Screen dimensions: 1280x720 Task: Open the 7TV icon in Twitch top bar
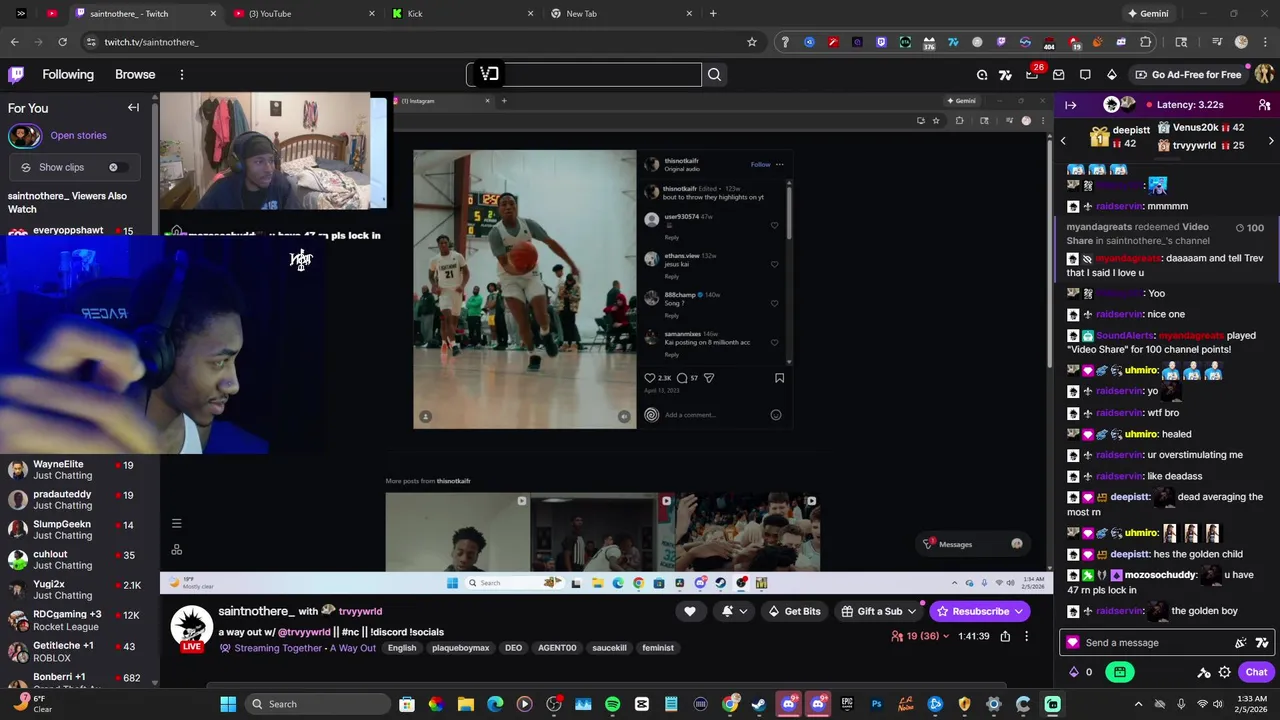1005,74
